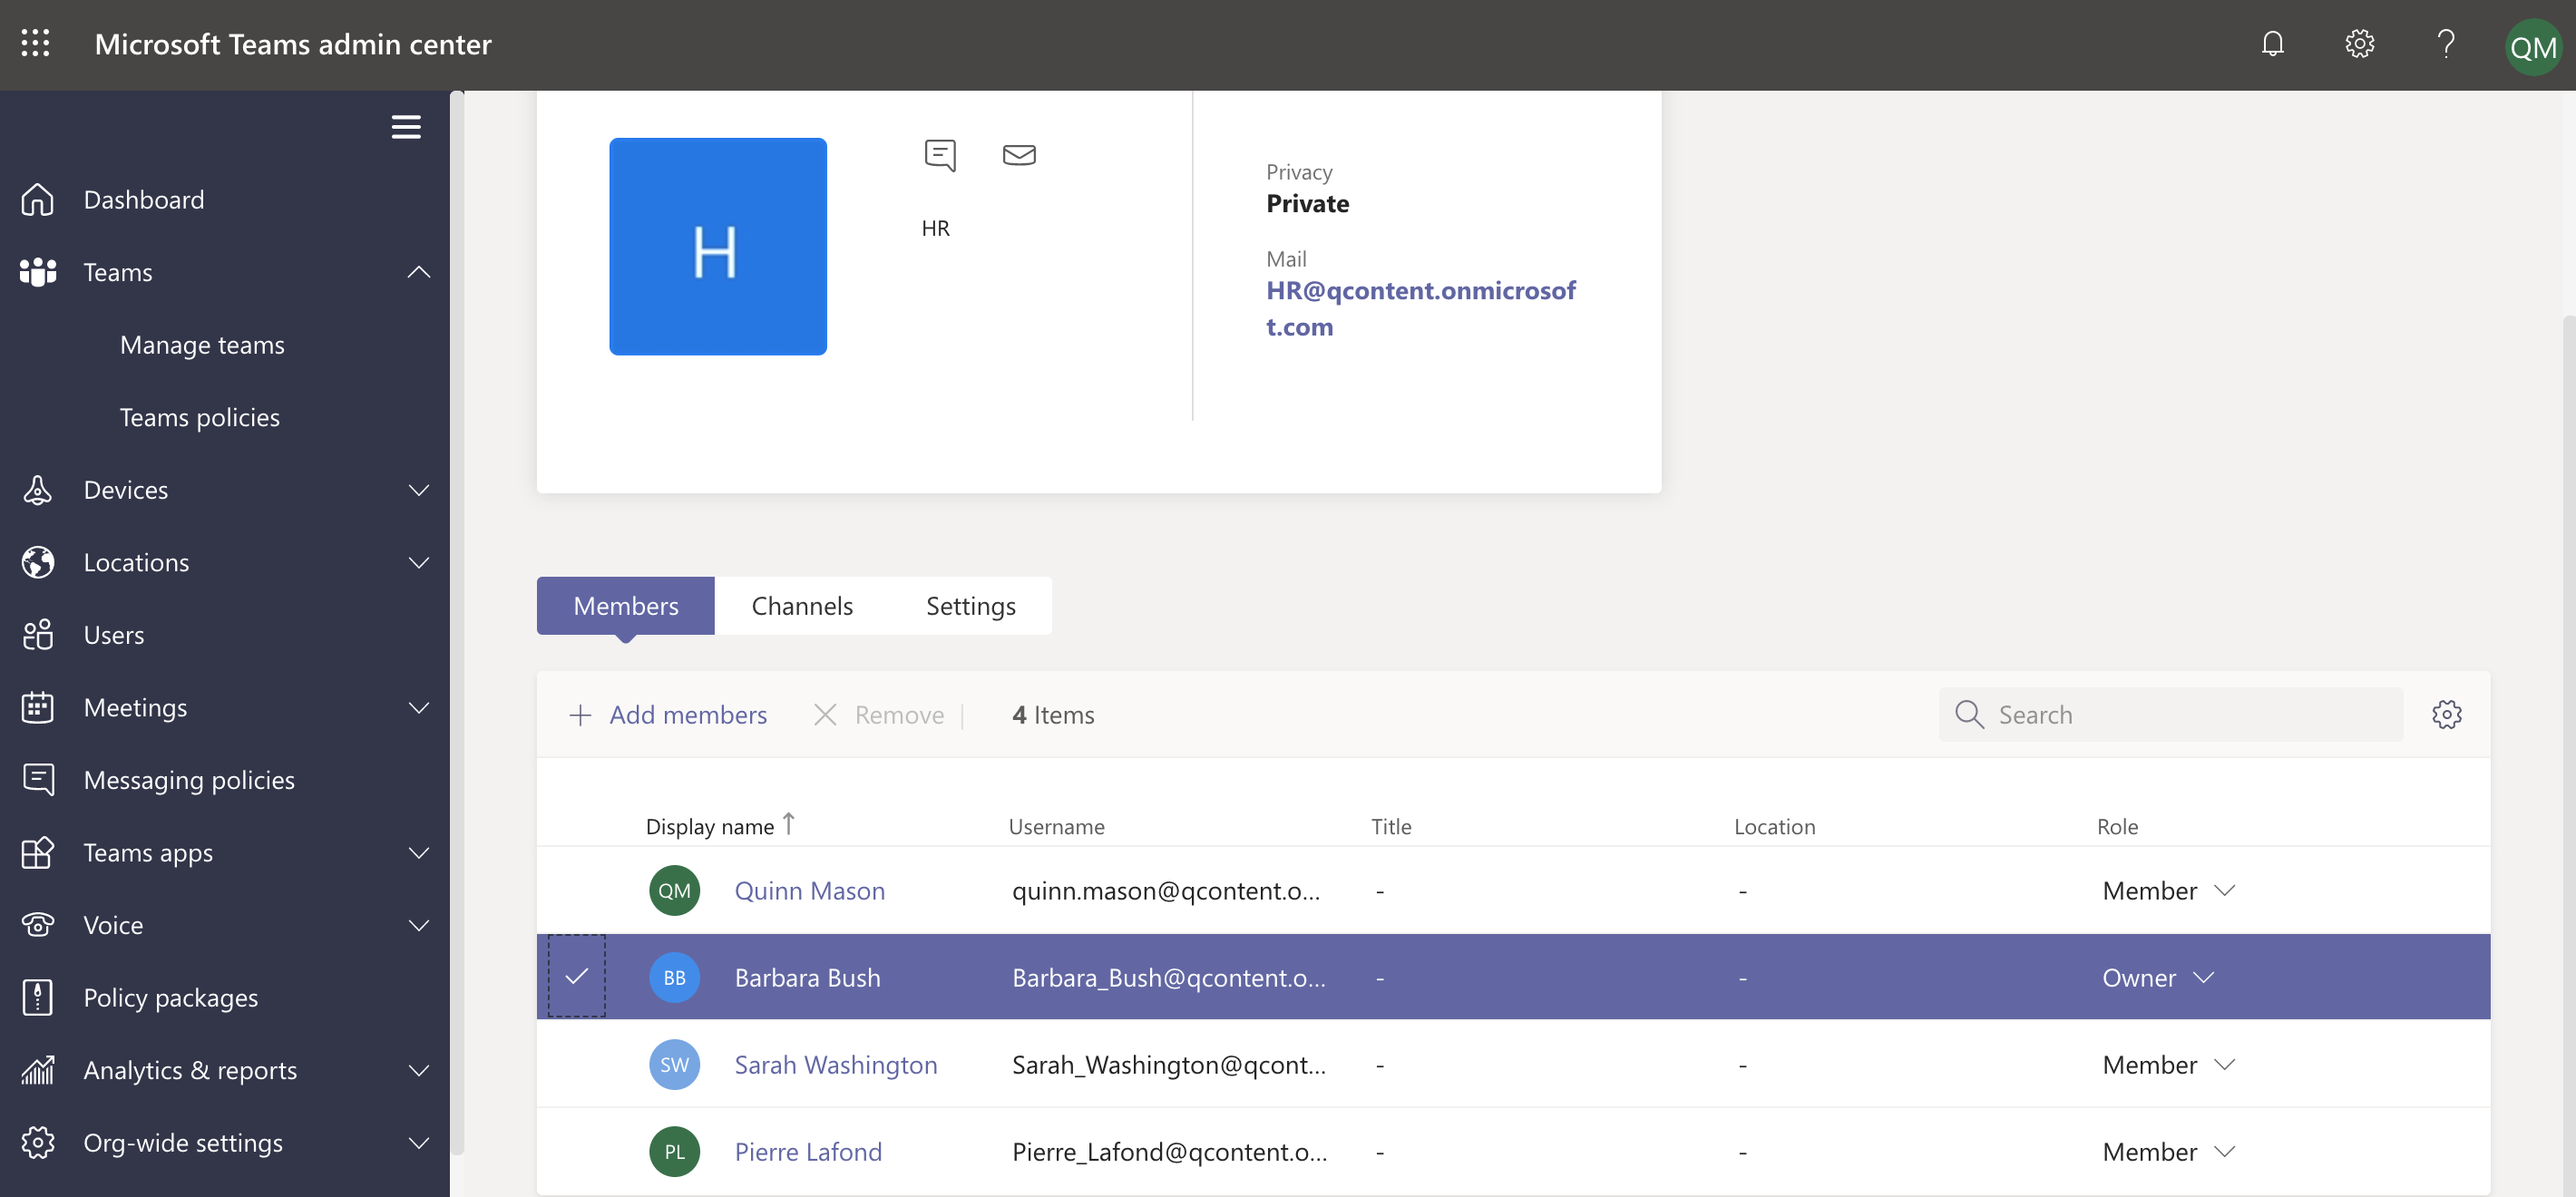Expand Quinn Mason's Role dropdown
The width and height of the screenshot is (2576, 1197).
[2224, 890]
